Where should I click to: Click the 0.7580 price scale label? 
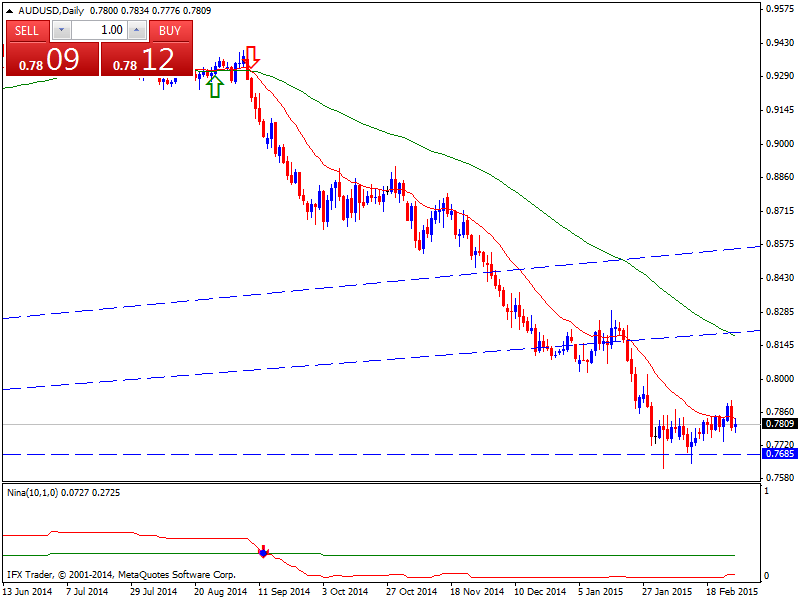[780, 478]
